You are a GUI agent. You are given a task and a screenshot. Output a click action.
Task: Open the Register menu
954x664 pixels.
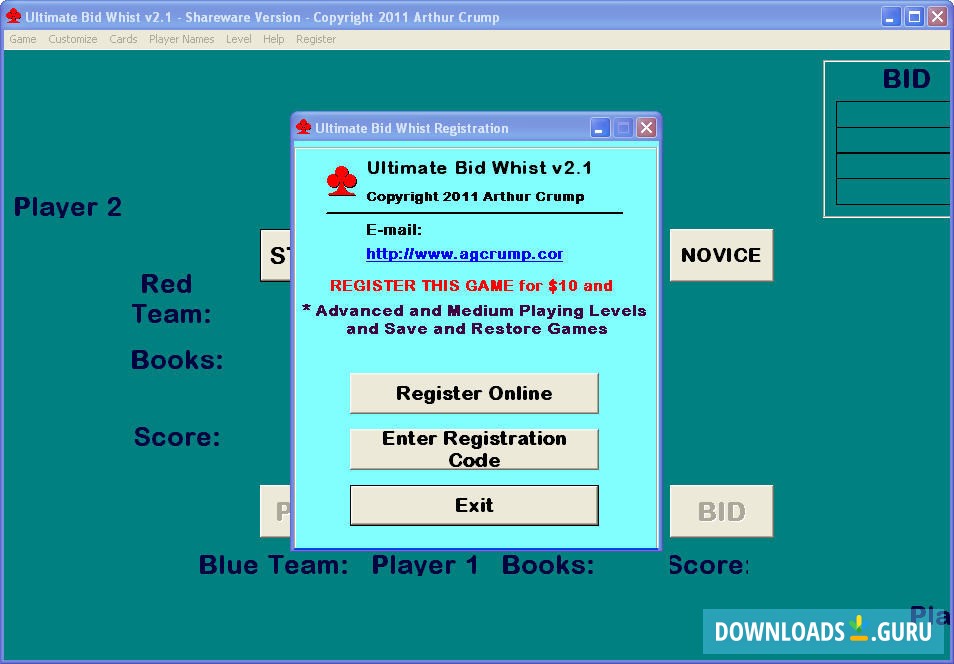click(316, 39)
